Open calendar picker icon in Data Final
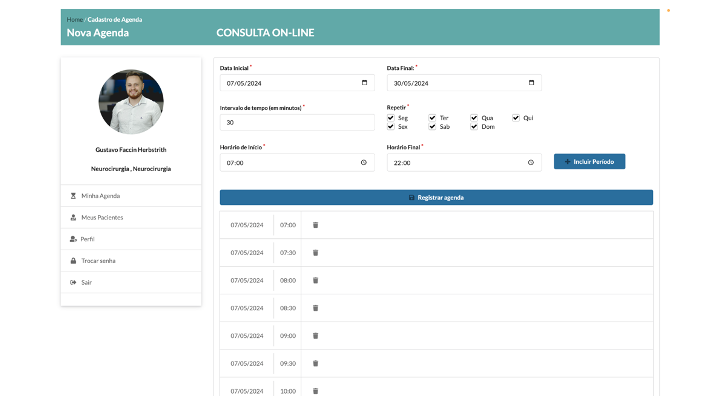The image size is (720, 405). (531, 83)
